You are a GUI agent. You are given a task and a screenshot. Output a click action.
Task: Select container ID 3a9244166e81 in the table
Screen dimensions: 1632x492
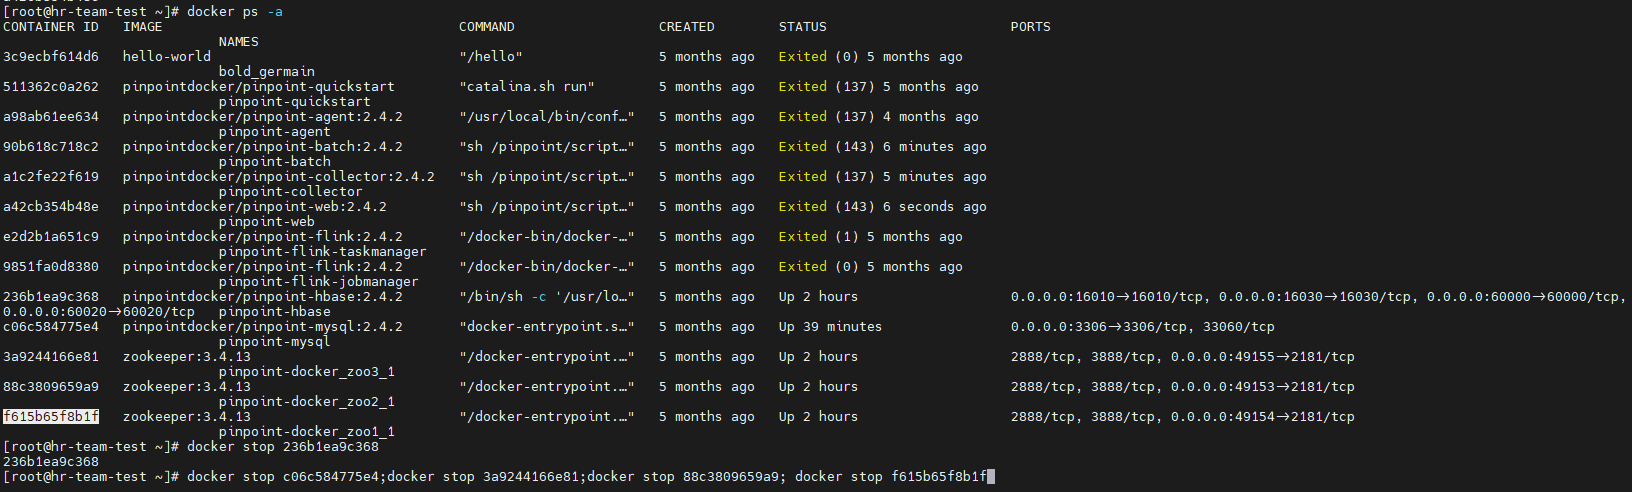pos(51,357)
